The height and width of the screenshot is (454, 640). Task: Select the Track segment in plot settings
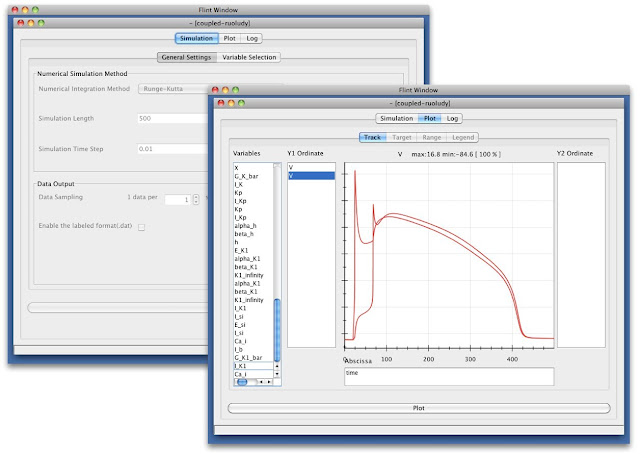coord(372,137)
